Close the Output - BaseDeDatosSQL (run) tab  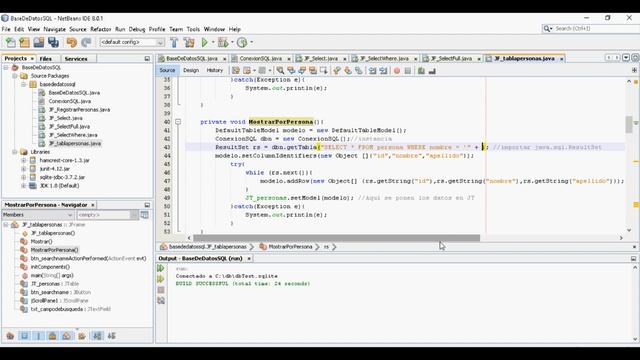point(249,259)
